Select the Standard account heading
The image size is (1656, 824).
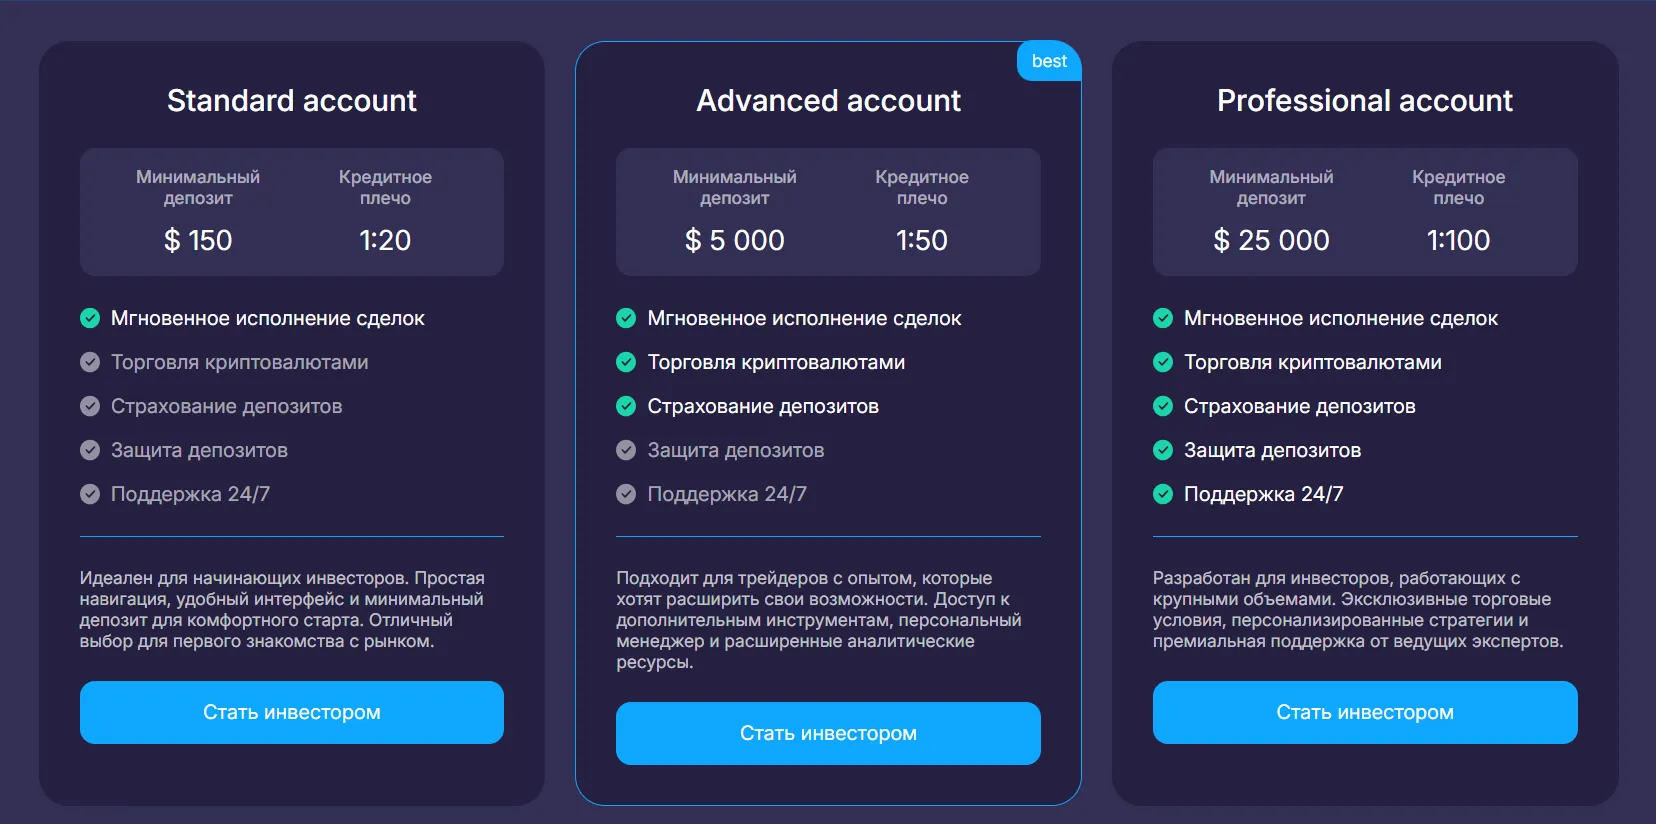(x=292, y=101)
